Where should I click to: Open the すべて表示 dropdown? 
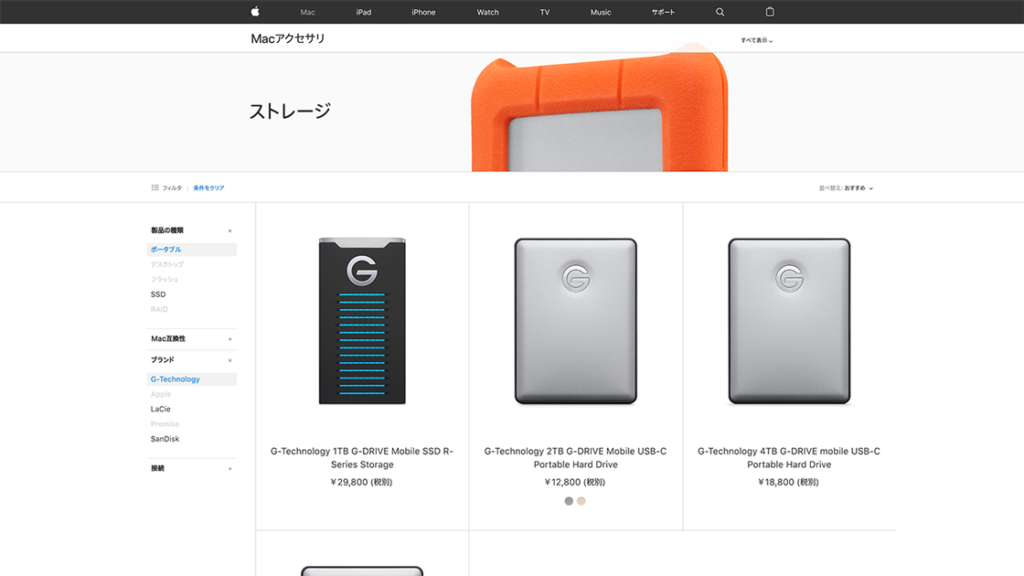tap(757, 40)
